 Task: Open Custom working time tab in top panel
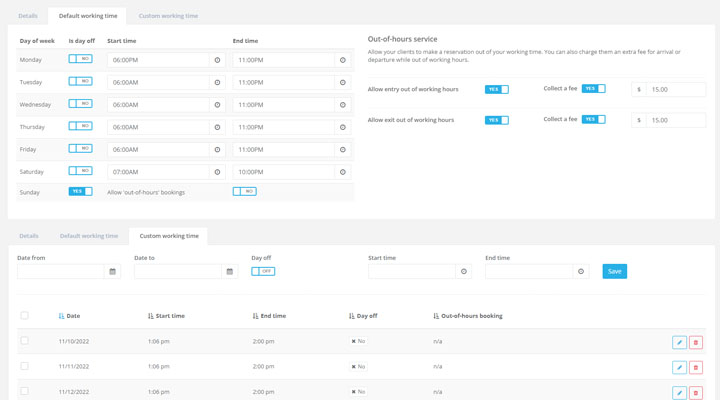pos(168,16)
